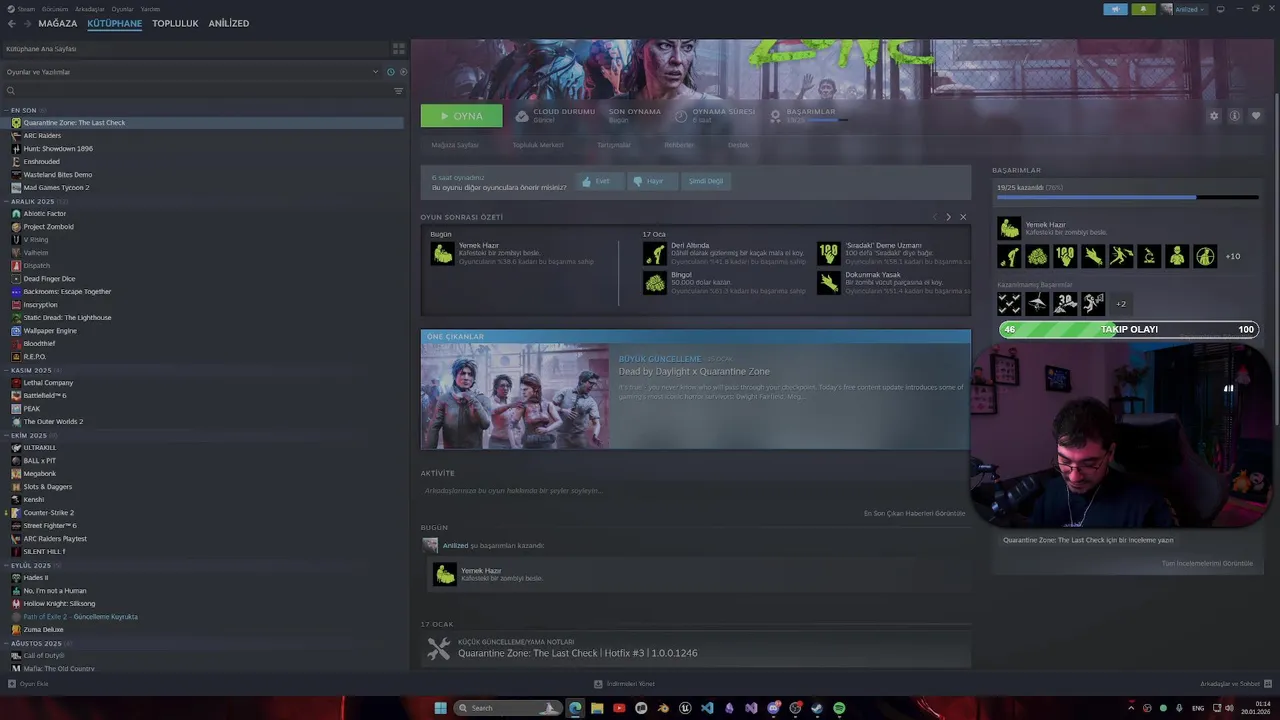Click the TAKİP OLAYI green progress bar

pos(1128,329)
